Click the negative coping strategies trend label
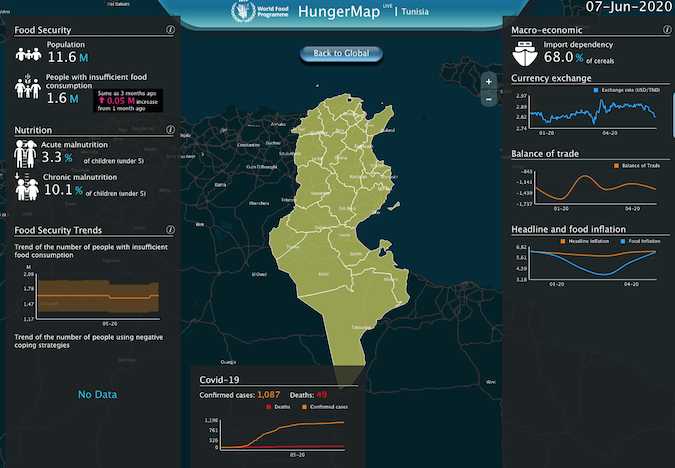The width and height of the screenshot is (675, 468). 89,341
